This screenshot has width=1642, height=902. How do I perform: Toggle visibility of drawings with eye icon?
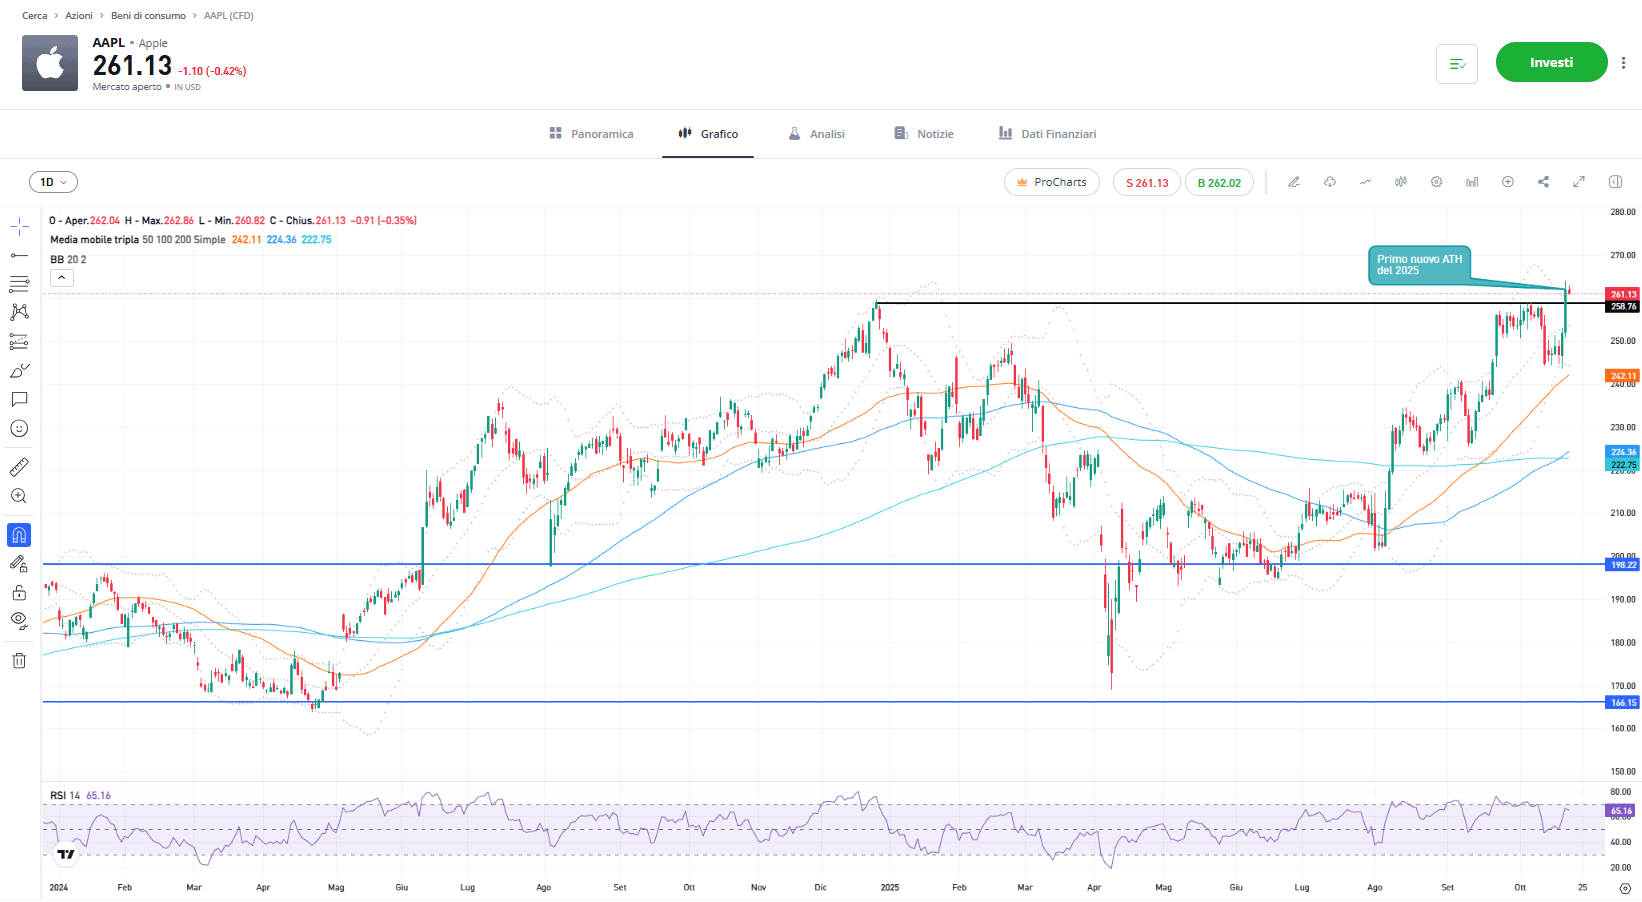click(19, 620)
